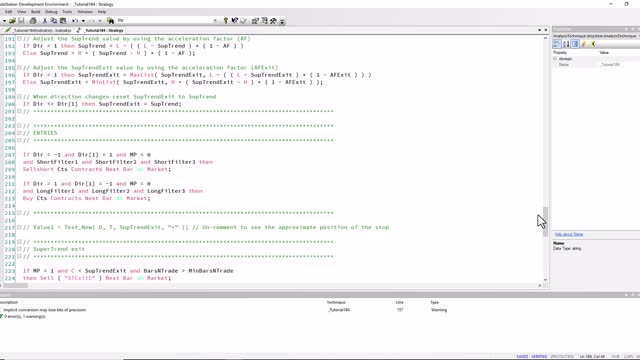Click the properties window toolbar icon
This screenshot has height=360, width=640.
pos(255,20)
